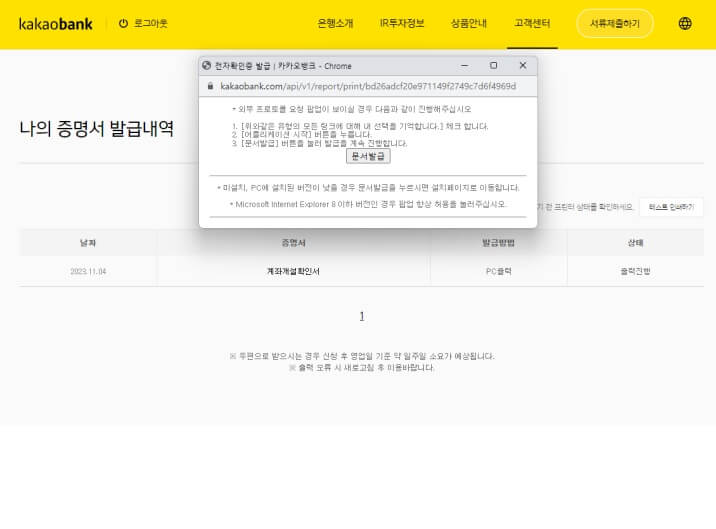Open the 고객센터 menu
716x529 pixels.
pos(532,23)
